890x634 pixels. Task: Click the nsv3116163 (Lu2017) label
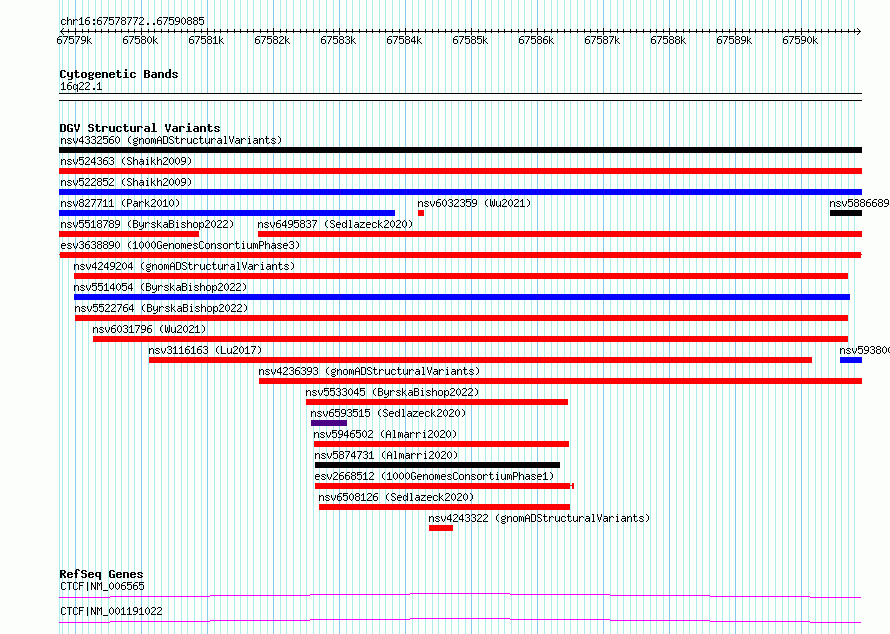pos(205,350)
